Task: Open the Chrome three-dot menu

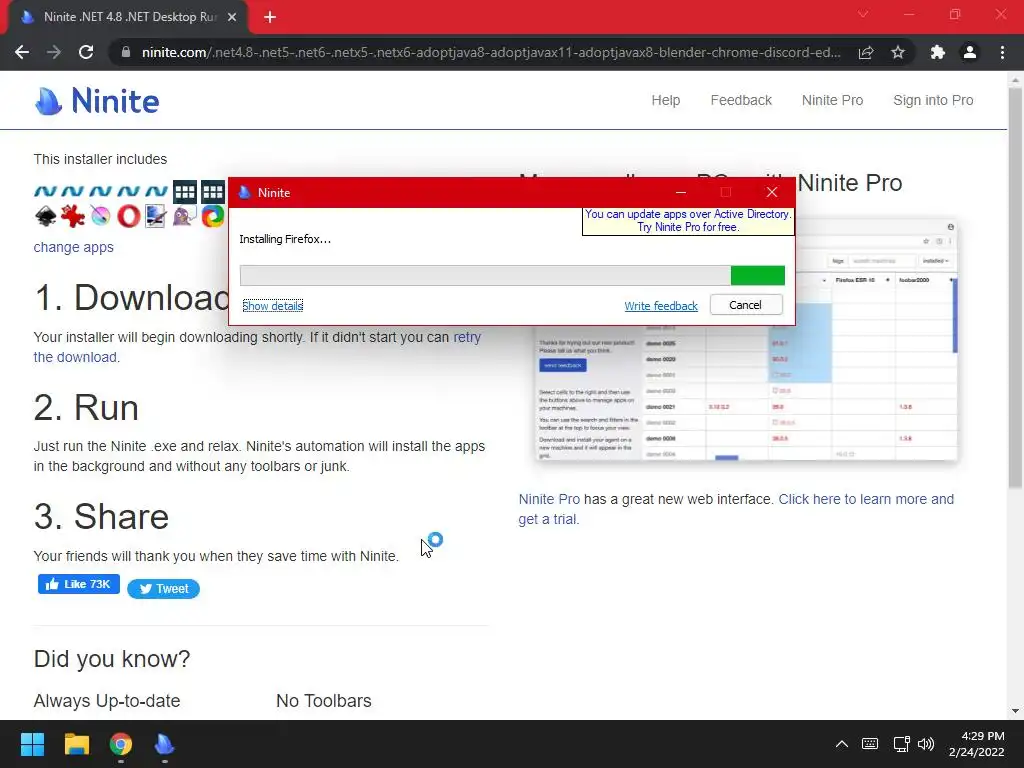Action: pos(1002,52)
